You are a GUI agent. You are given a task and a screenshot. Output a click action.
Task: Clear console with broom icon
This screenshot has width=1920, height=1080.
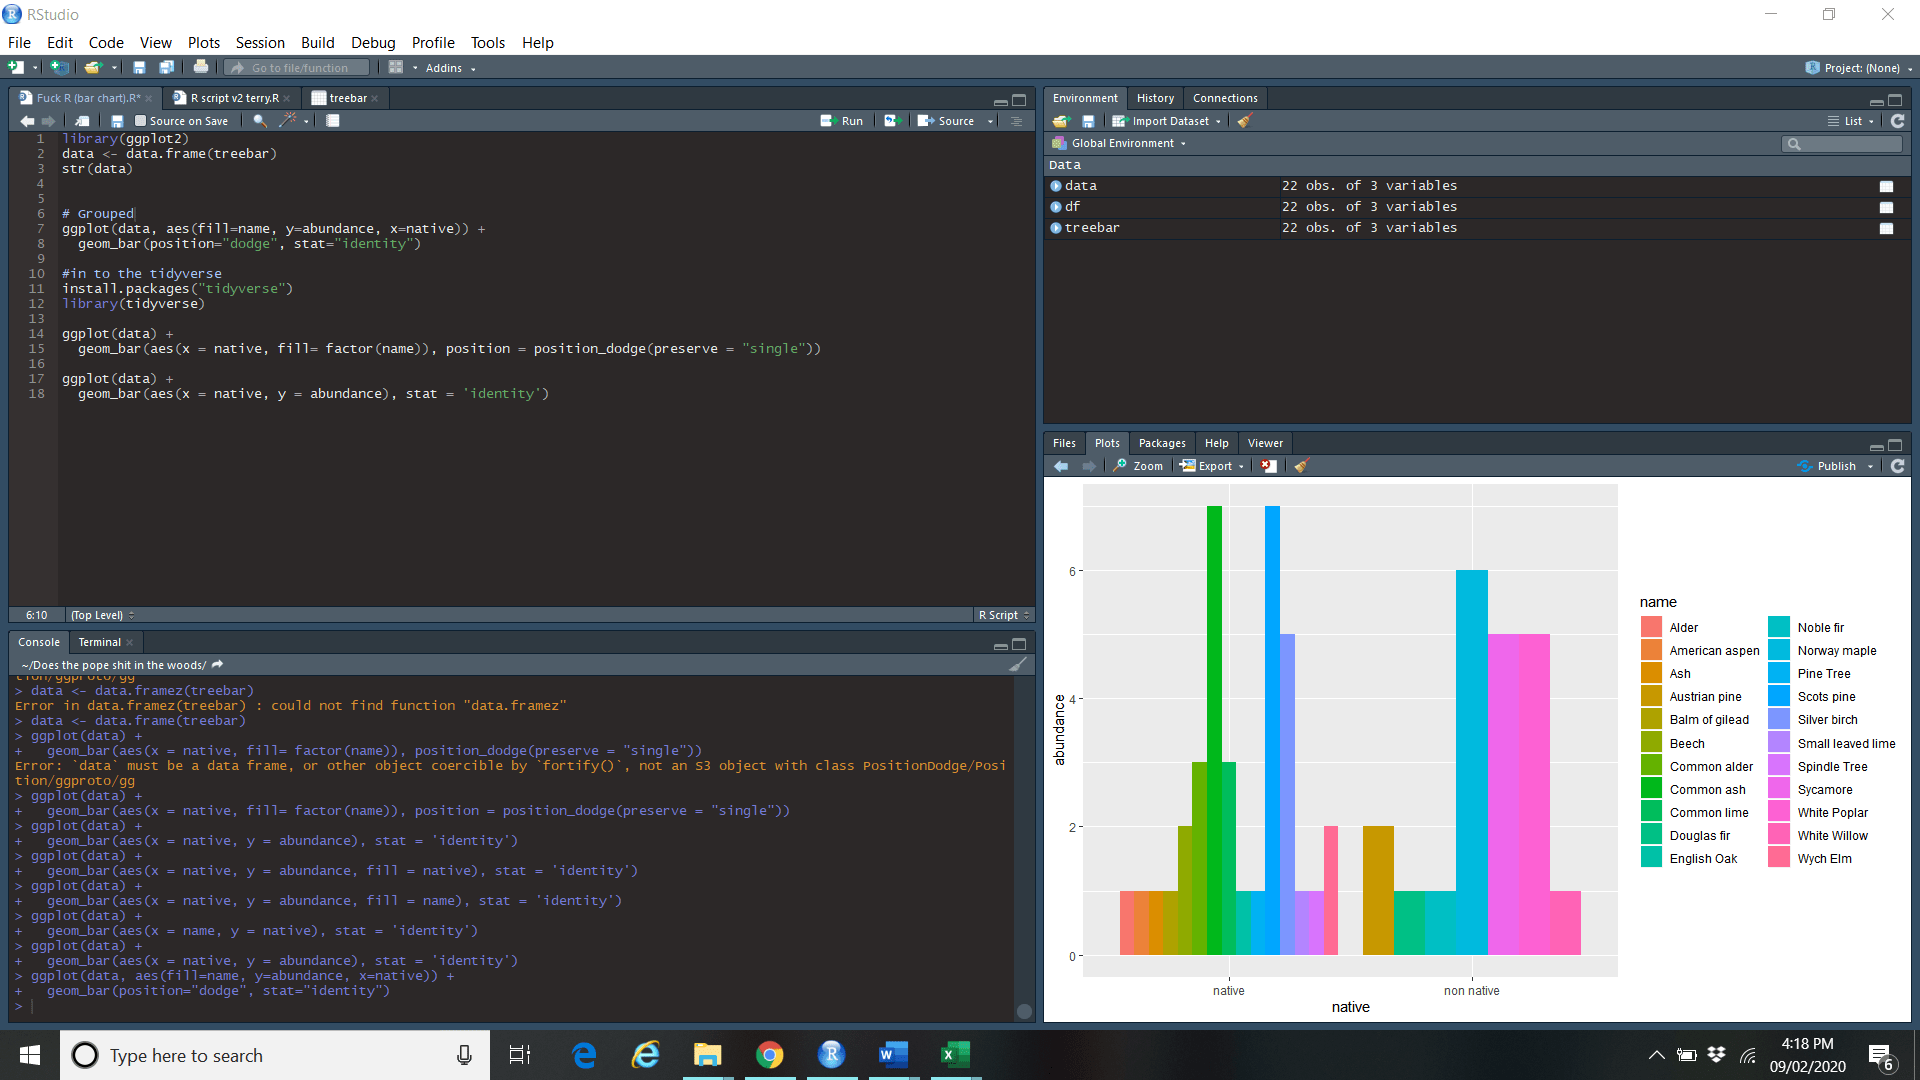point(1017,665)
